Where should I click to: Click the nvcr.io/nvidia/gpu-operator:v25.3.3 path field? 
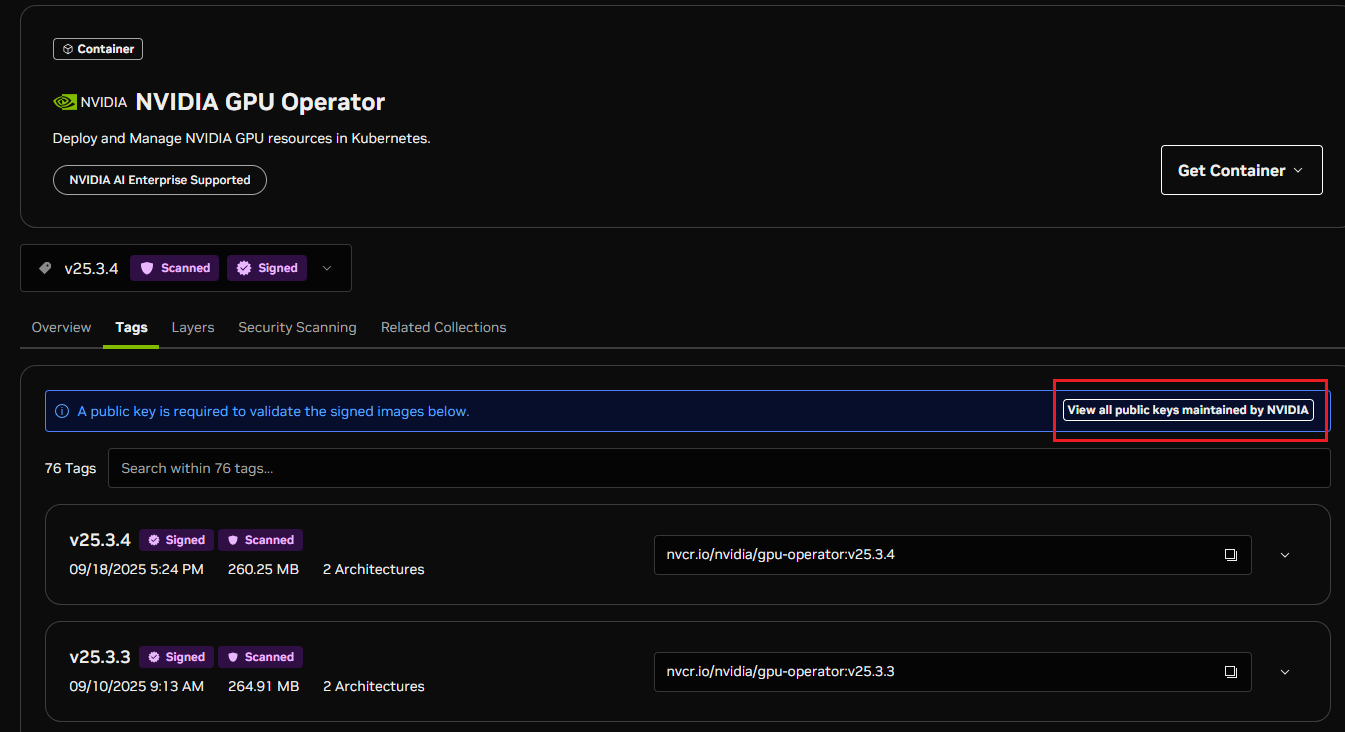click(952, 672)
